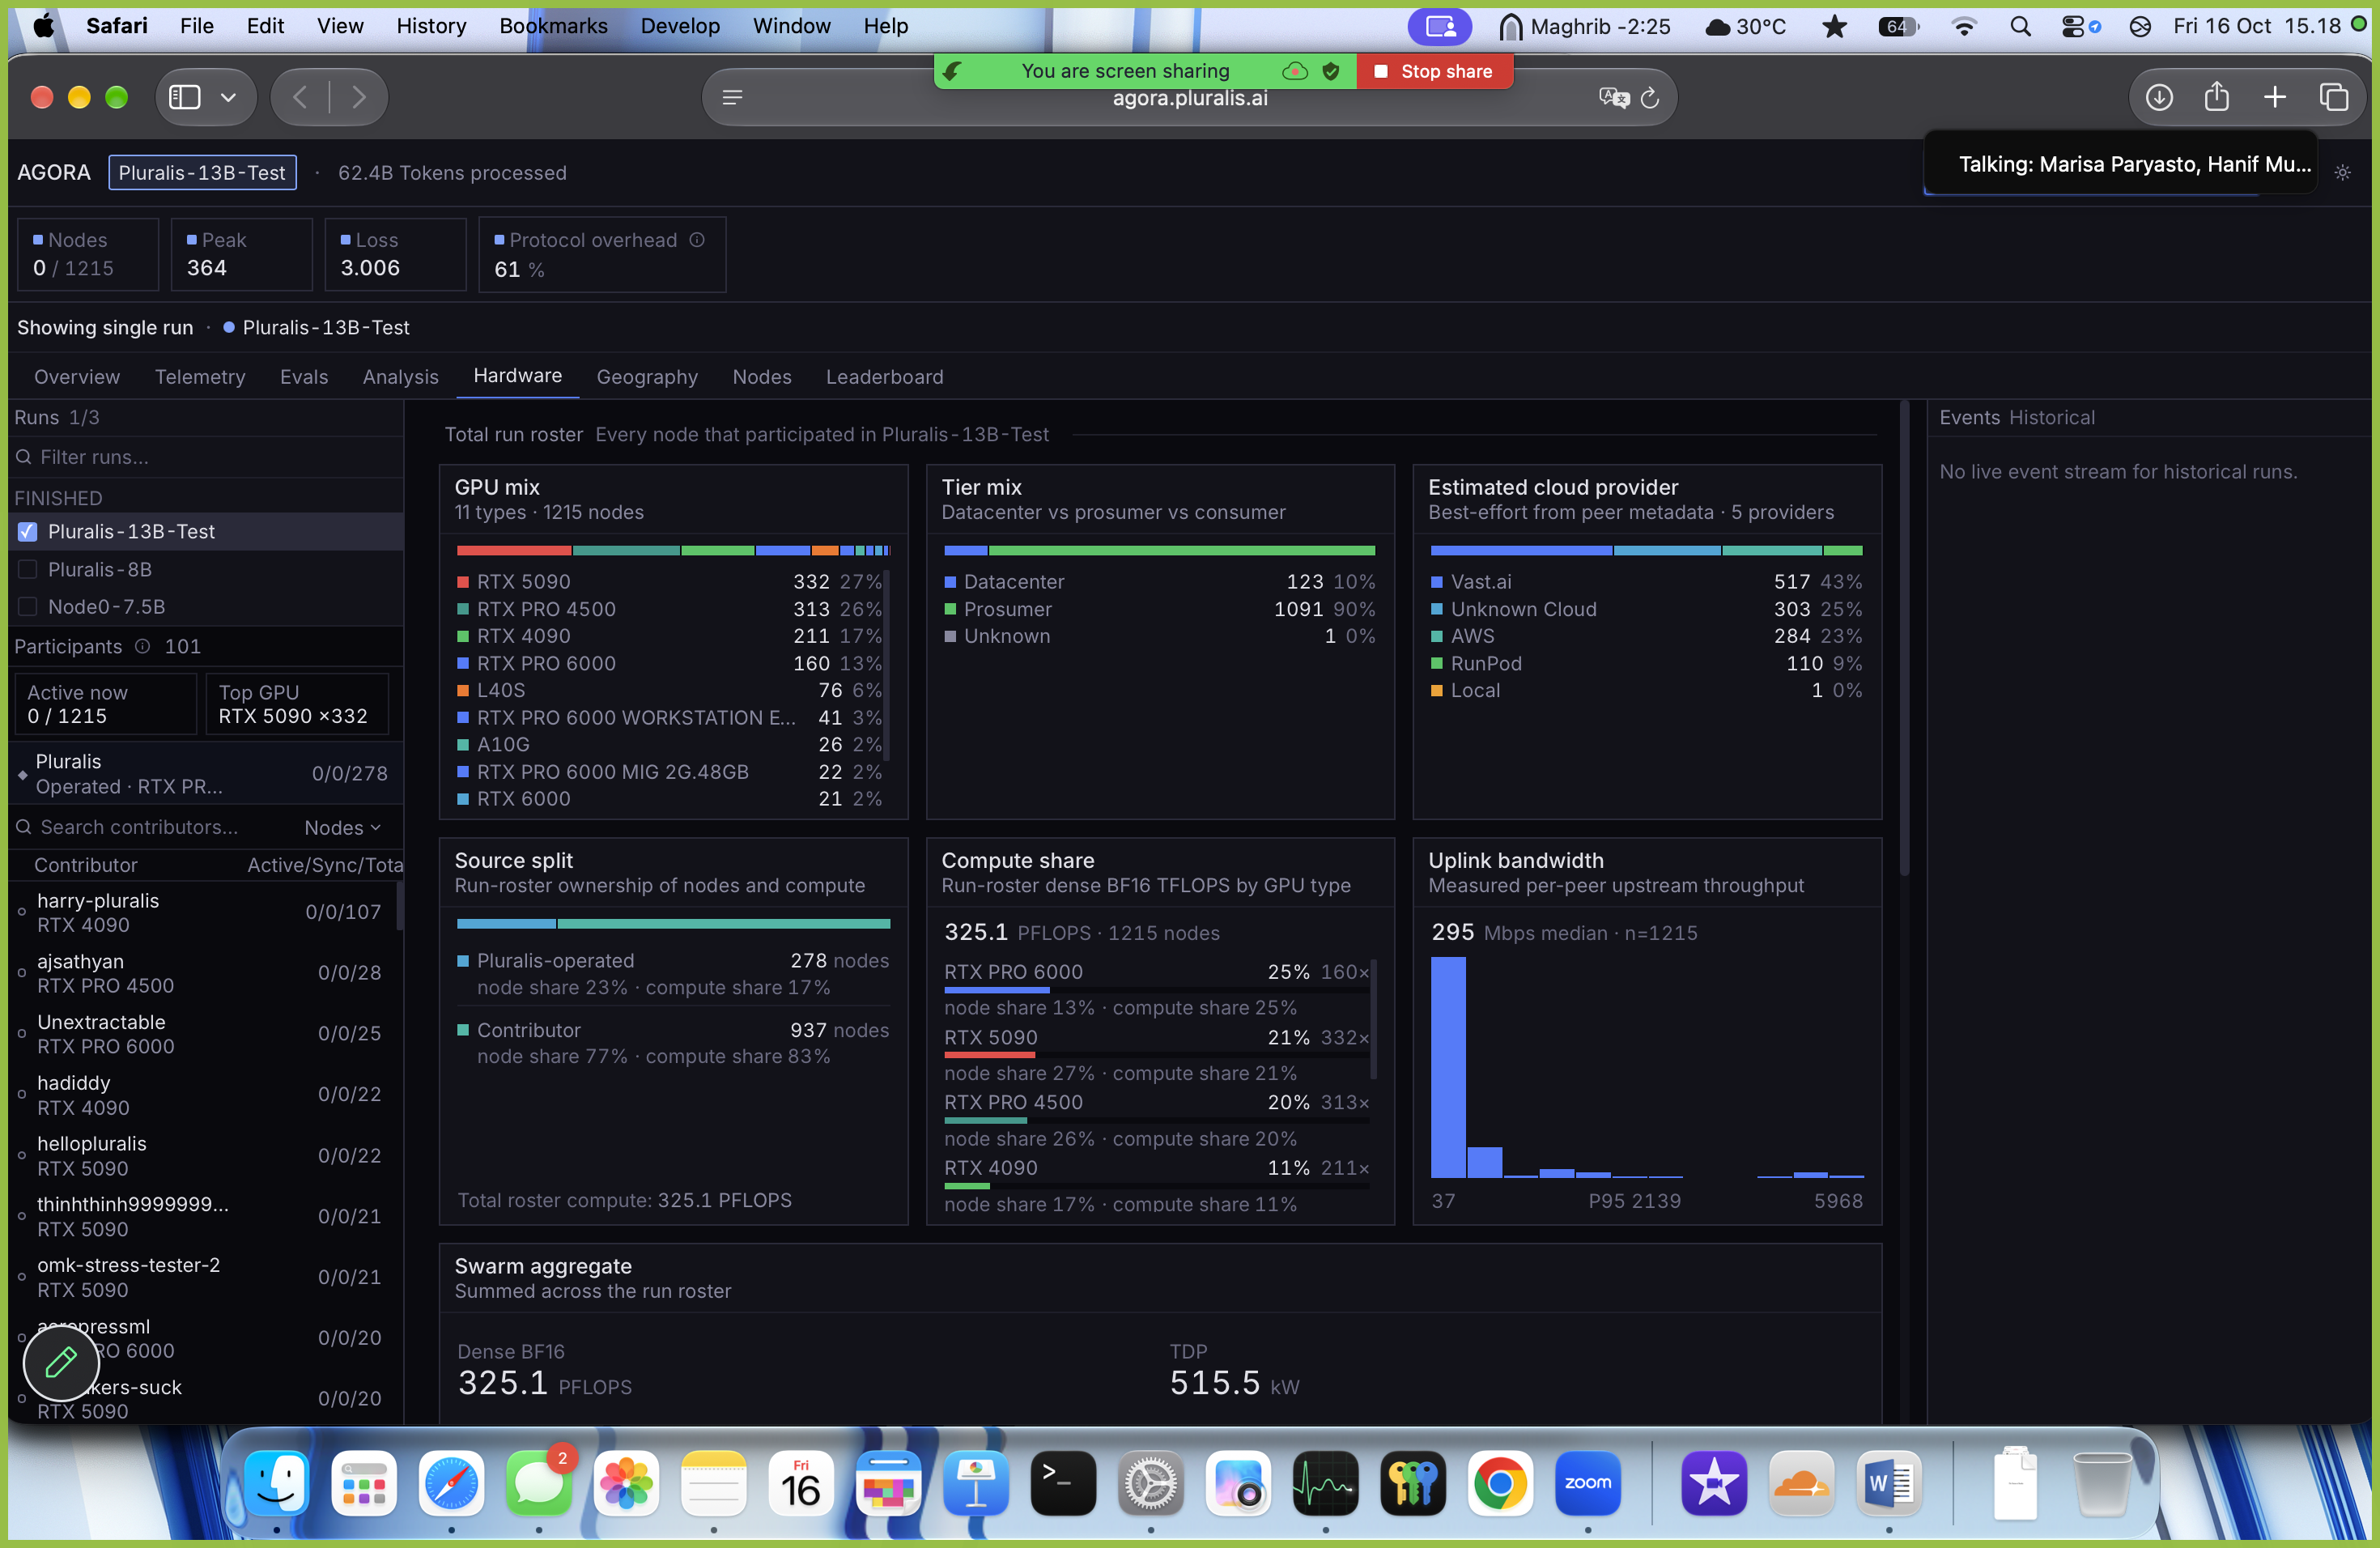Open the Nodes sort dropdown
2380x1548 pixels.
pyautogui.click(x=343, y=827)
